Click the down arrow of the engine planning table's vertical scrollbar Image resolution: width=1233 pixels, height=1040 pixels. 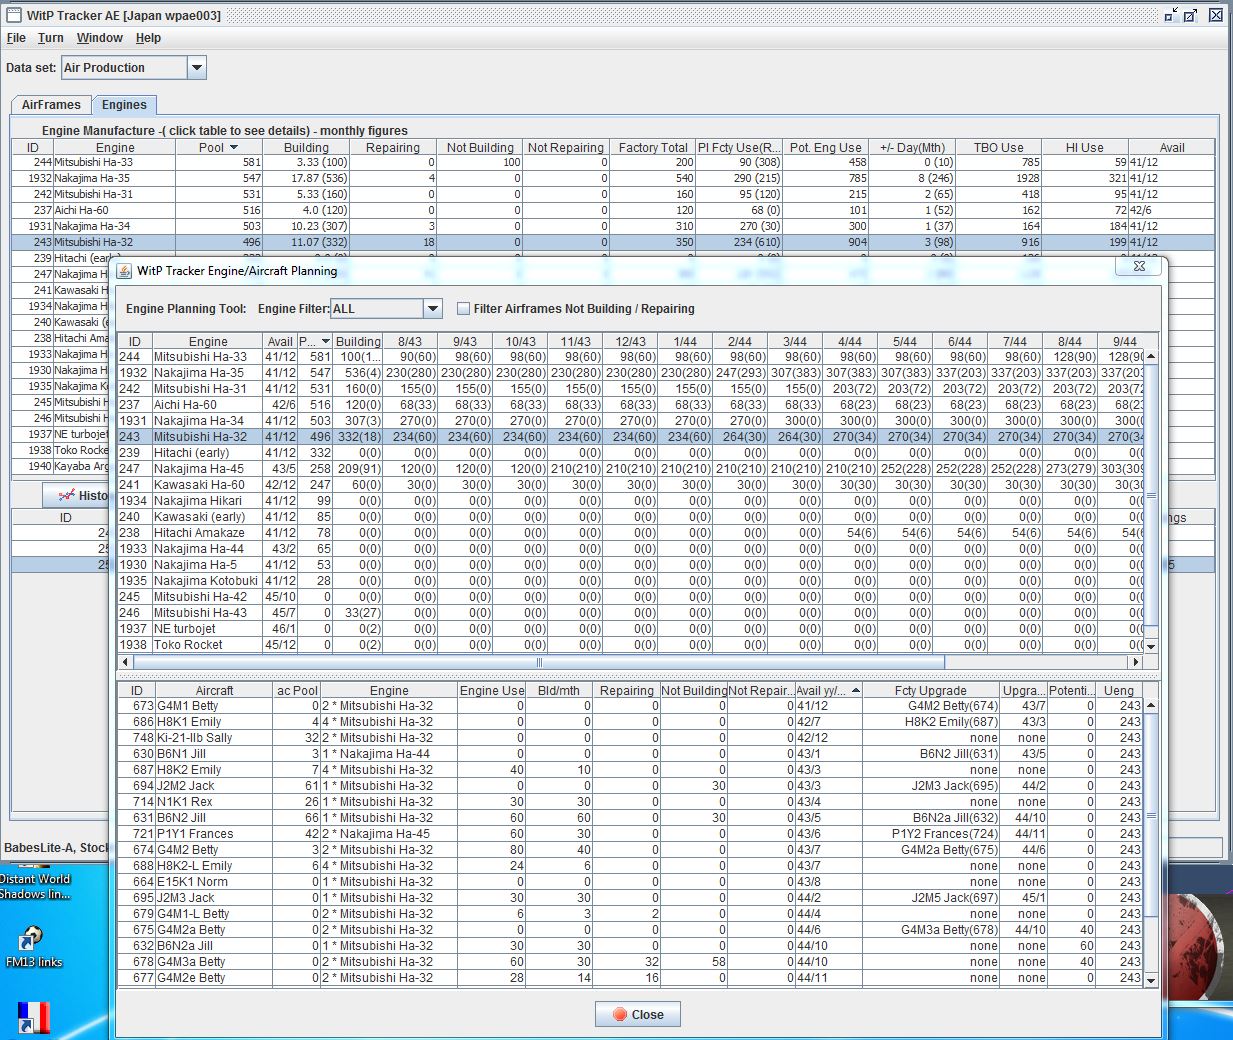[x=1151, y=646]
